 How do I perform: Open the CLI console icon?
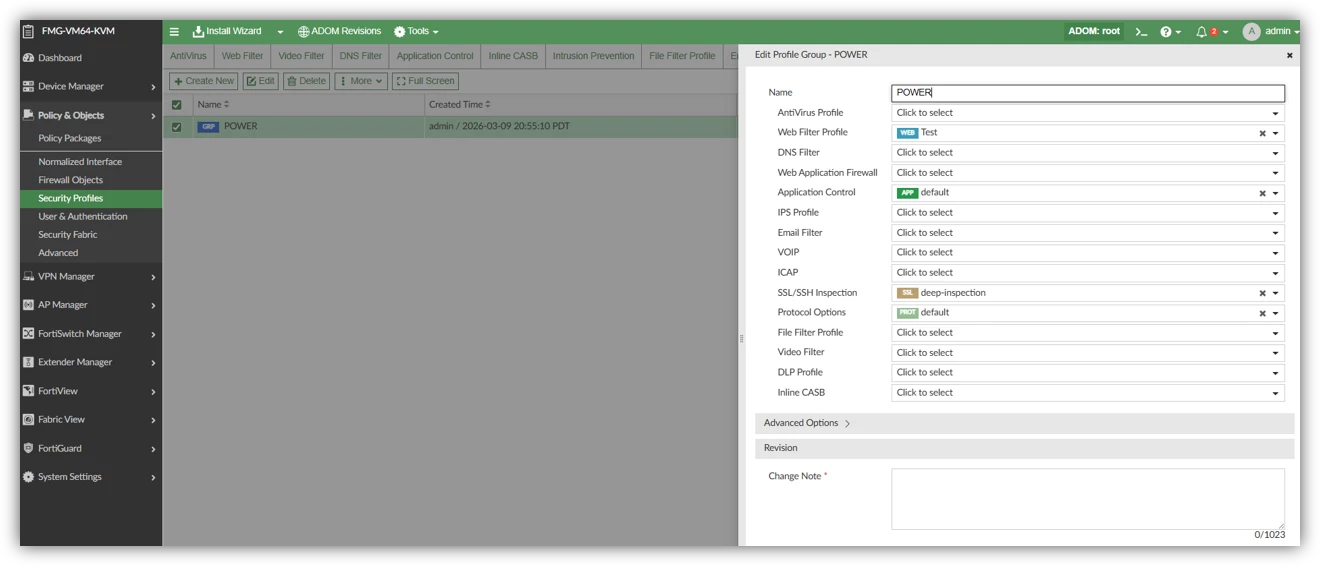tap(1141, 32)
